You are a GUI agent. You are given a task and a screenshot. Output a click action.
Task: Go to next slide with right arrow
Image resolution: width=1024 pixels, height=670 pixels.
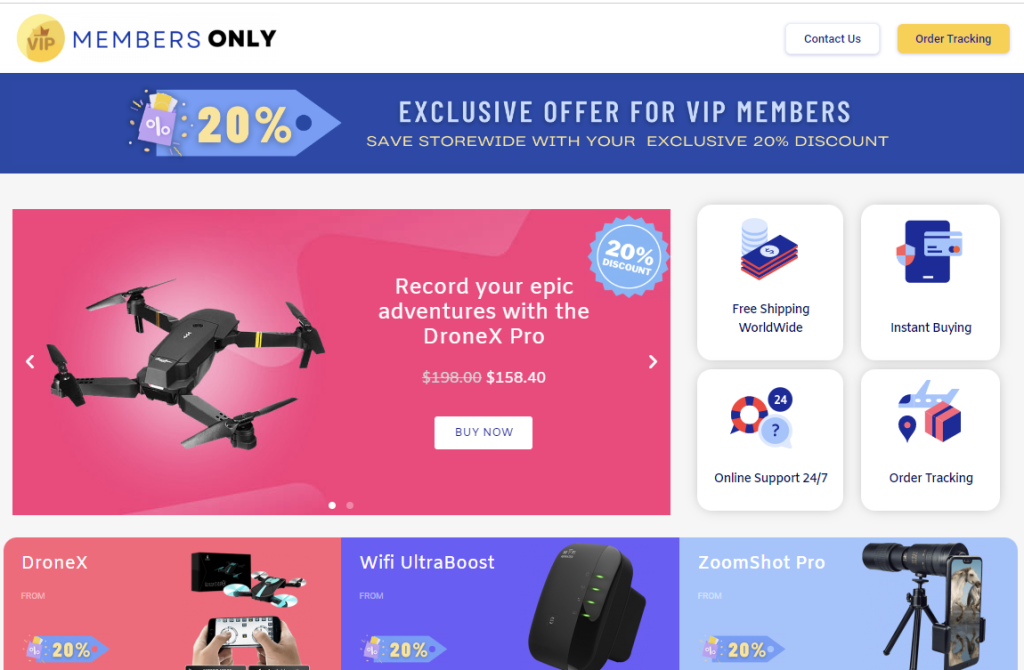tap(652, 362)
